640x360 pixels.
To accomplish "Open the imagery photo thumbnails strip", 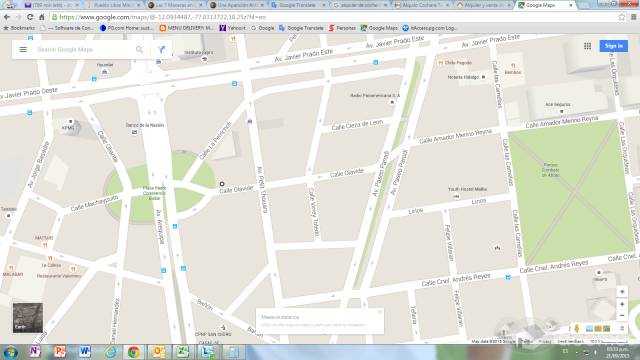I will pos(598,329).
